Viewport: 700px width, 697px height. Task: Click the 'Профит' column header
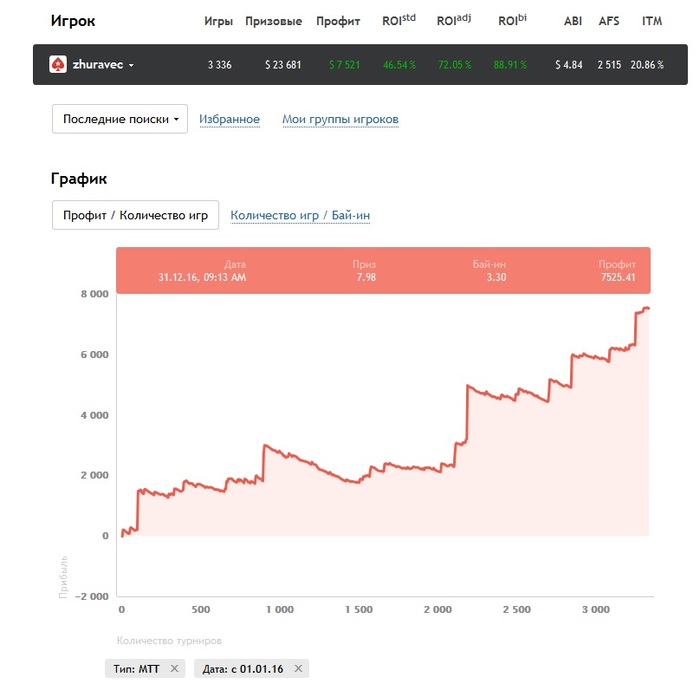338,21
